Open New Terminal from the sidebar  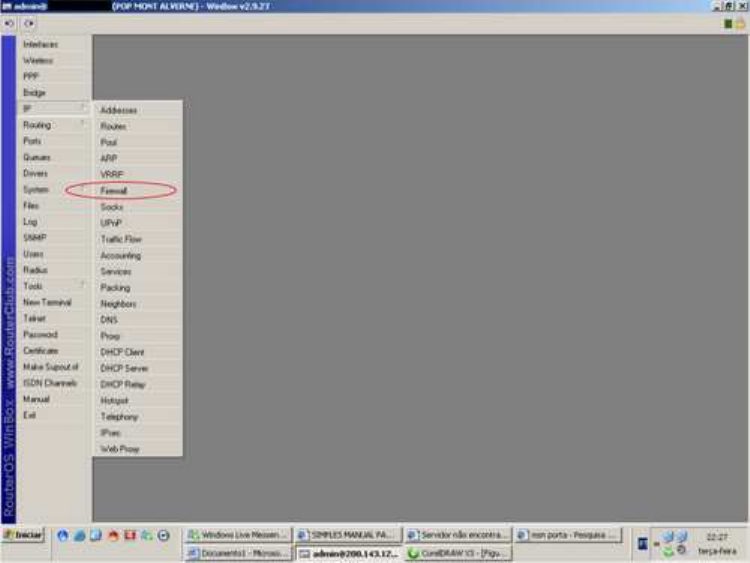click(x=47, y=302)
